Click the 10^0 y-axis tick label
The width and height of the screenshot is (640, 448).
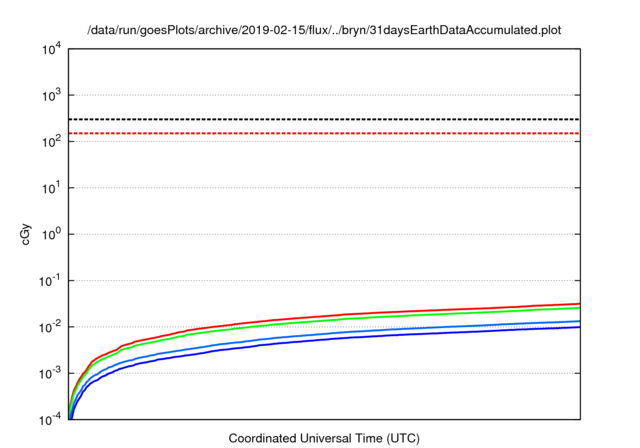52,235
